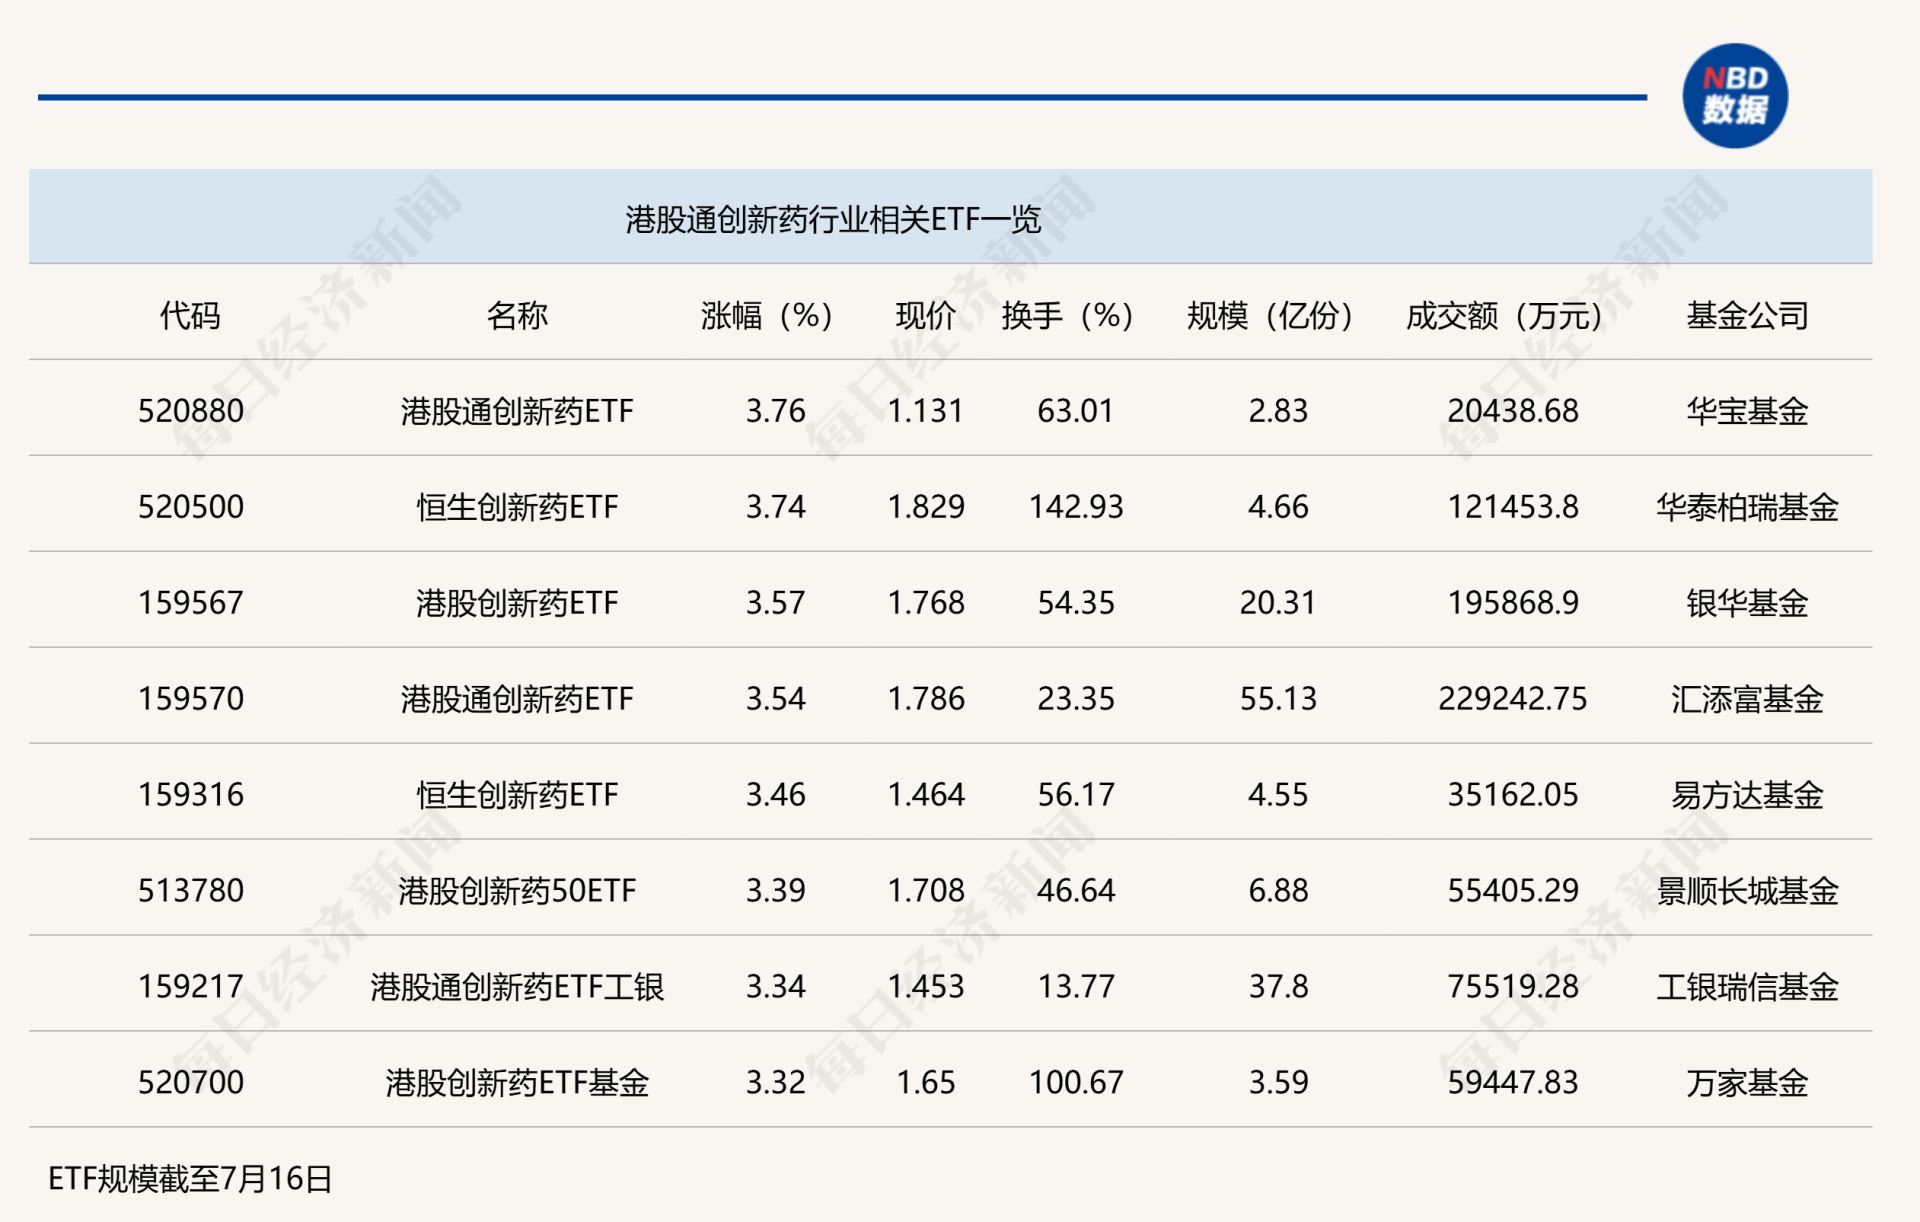This screenshot has height=1222, width=1920.
Task: Click the 港股创新药50ETF name
Action: pos(517,891)
